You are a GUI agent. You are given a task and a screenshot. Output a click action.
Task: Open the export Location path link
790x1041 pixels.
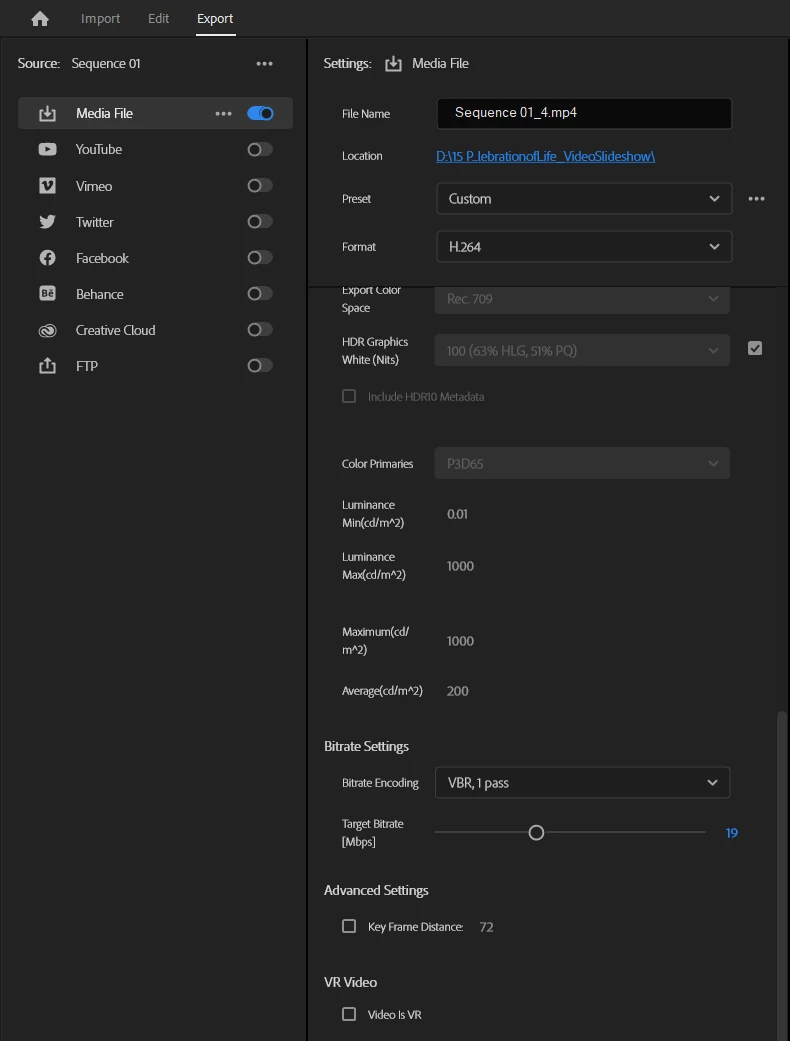click(x=545, y=156)
